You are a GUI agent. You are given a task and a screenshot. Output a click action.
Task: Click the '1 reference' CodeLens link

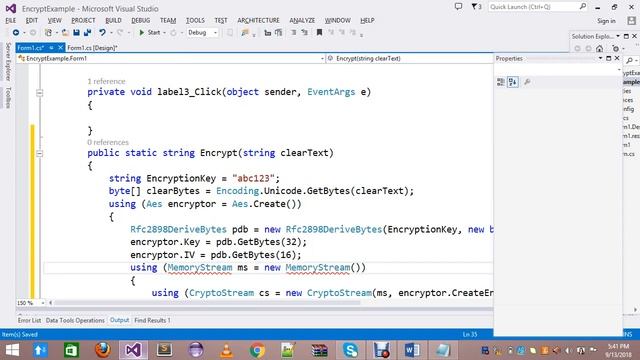coord(106,81)
